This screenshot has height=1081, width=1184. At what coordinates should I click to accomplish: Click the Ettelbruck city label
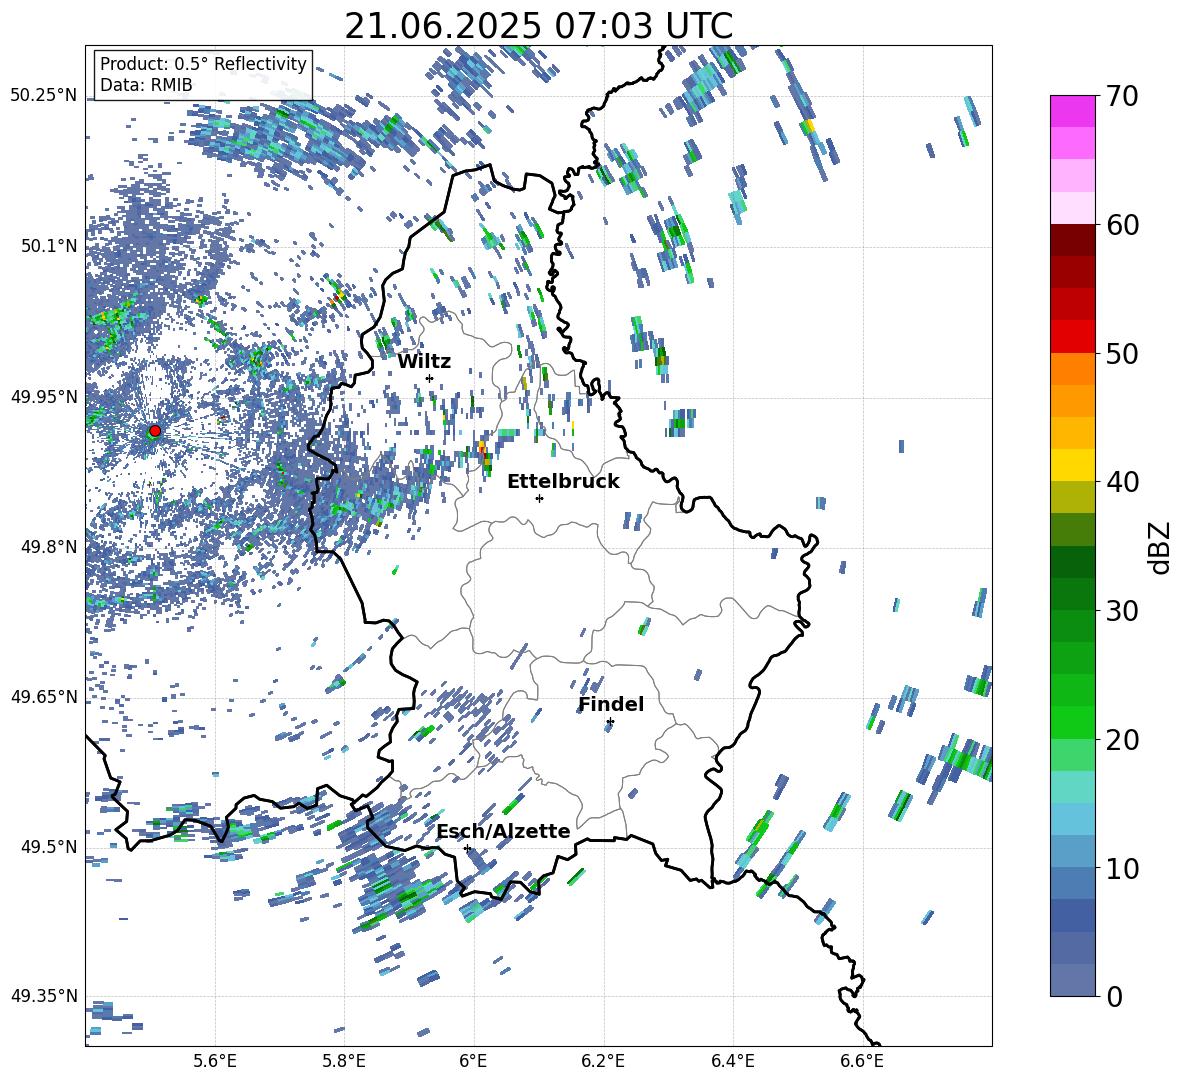(563, 482)
